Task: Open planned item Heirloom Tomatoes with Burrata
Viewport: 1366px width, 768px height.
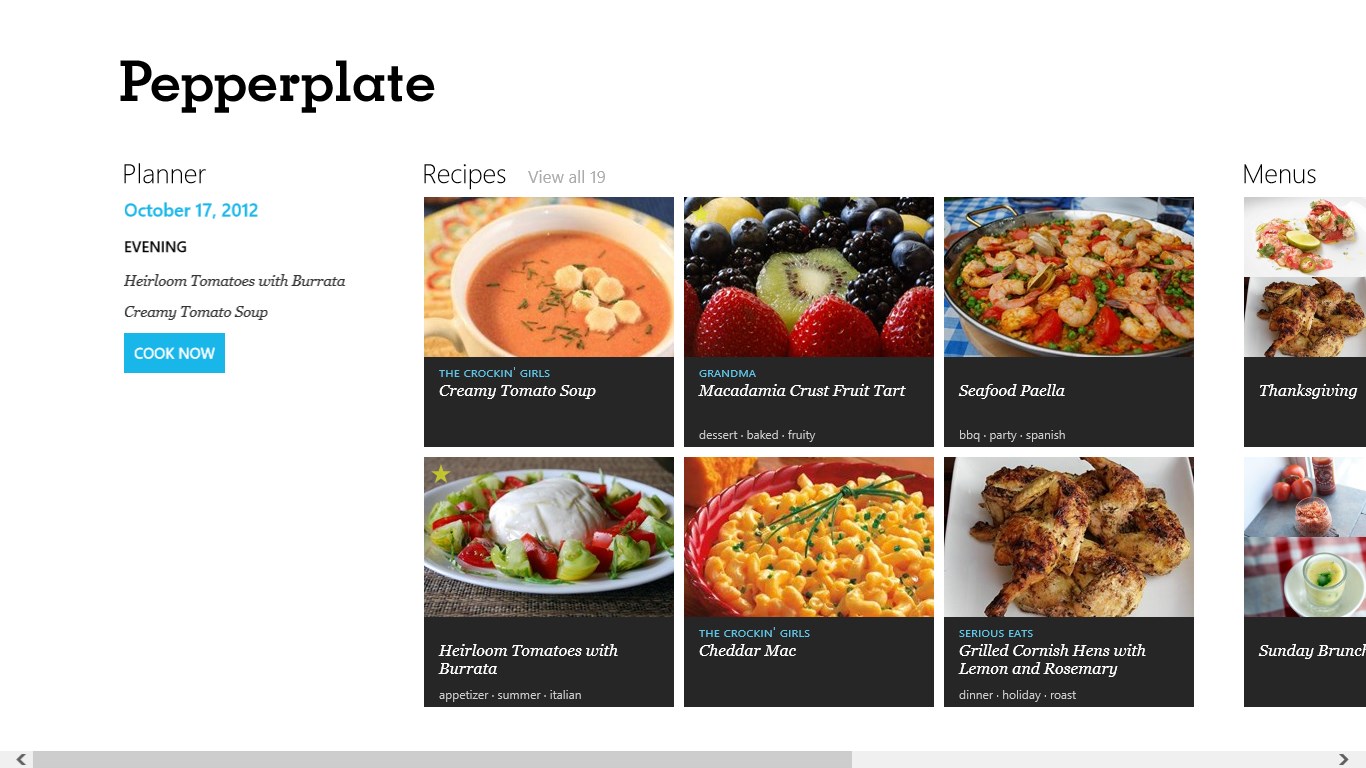Action: point(234,281)
